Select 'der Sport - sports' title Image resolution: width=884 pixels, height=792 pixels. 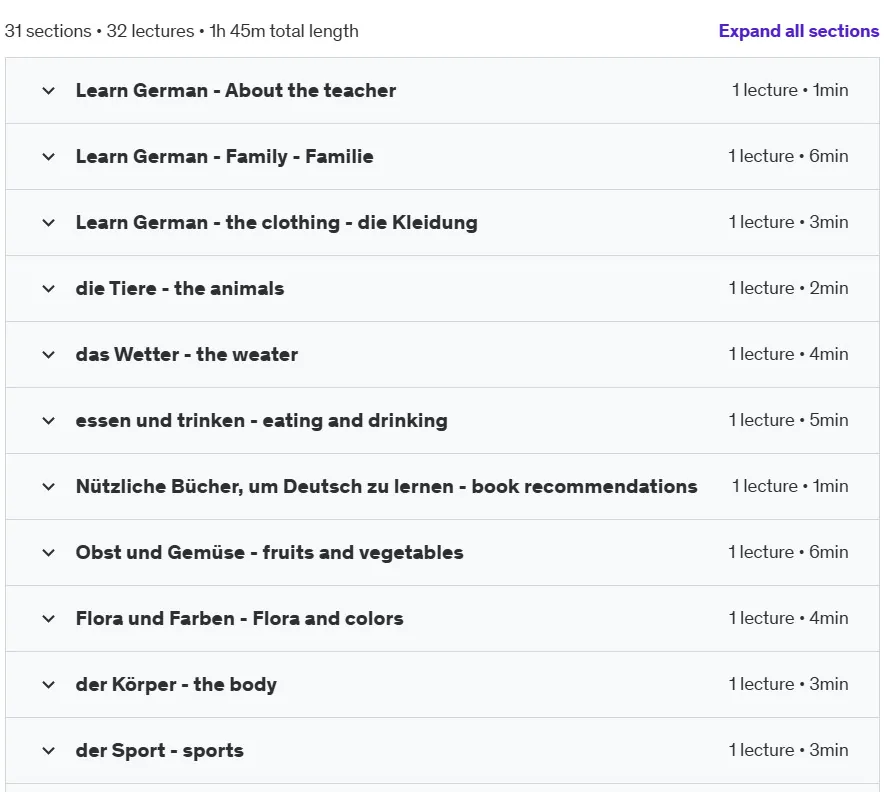[x=160, y=750]
